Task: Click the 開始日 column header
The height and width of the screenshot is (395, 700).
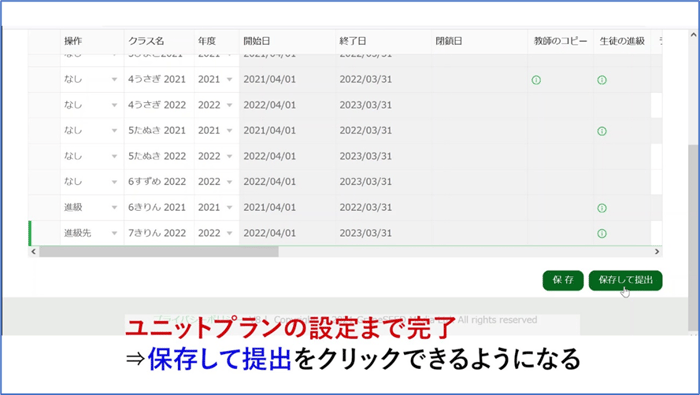Action: click(x=288, y=41)
